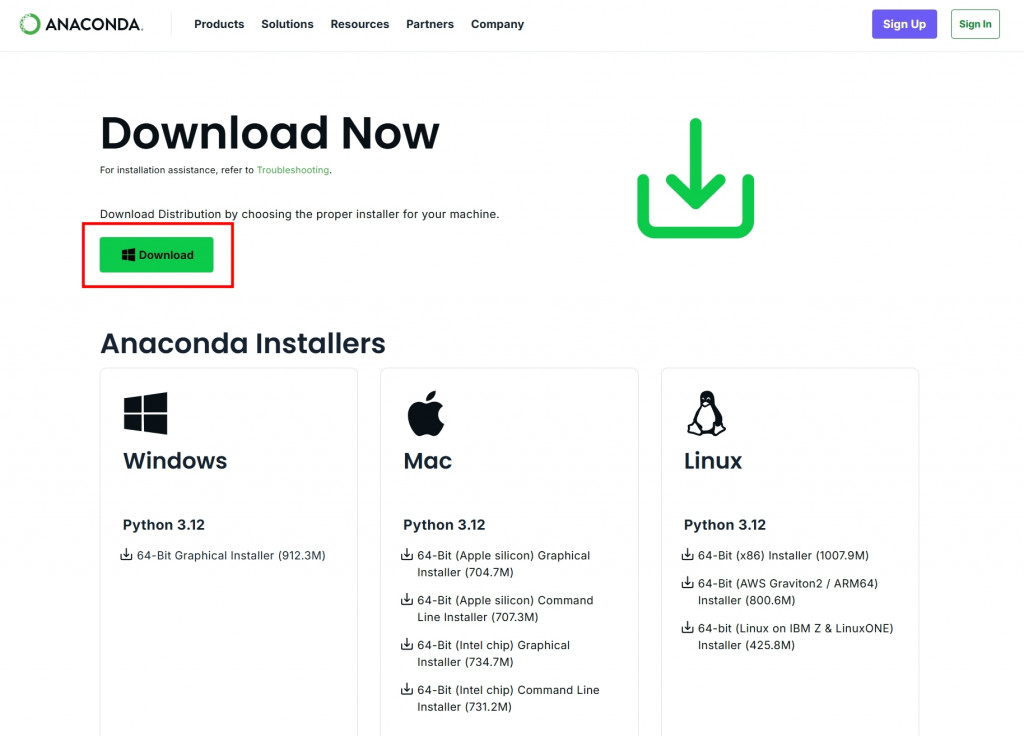Download Apple silicon Graphical Installer (704.7M)
This screenshot has height=736, width=1024.
504,564
